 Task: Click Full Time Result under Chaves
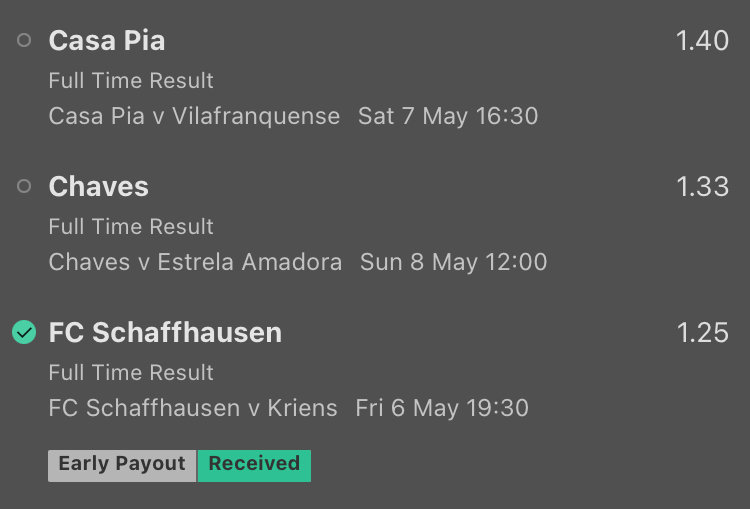[131, 226]
